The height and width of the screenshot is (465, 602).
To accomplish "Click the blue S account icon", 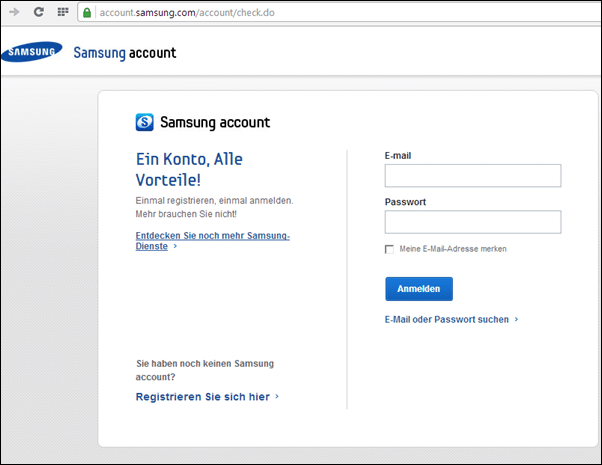I will pyautogui.click(x=145, y=122).
